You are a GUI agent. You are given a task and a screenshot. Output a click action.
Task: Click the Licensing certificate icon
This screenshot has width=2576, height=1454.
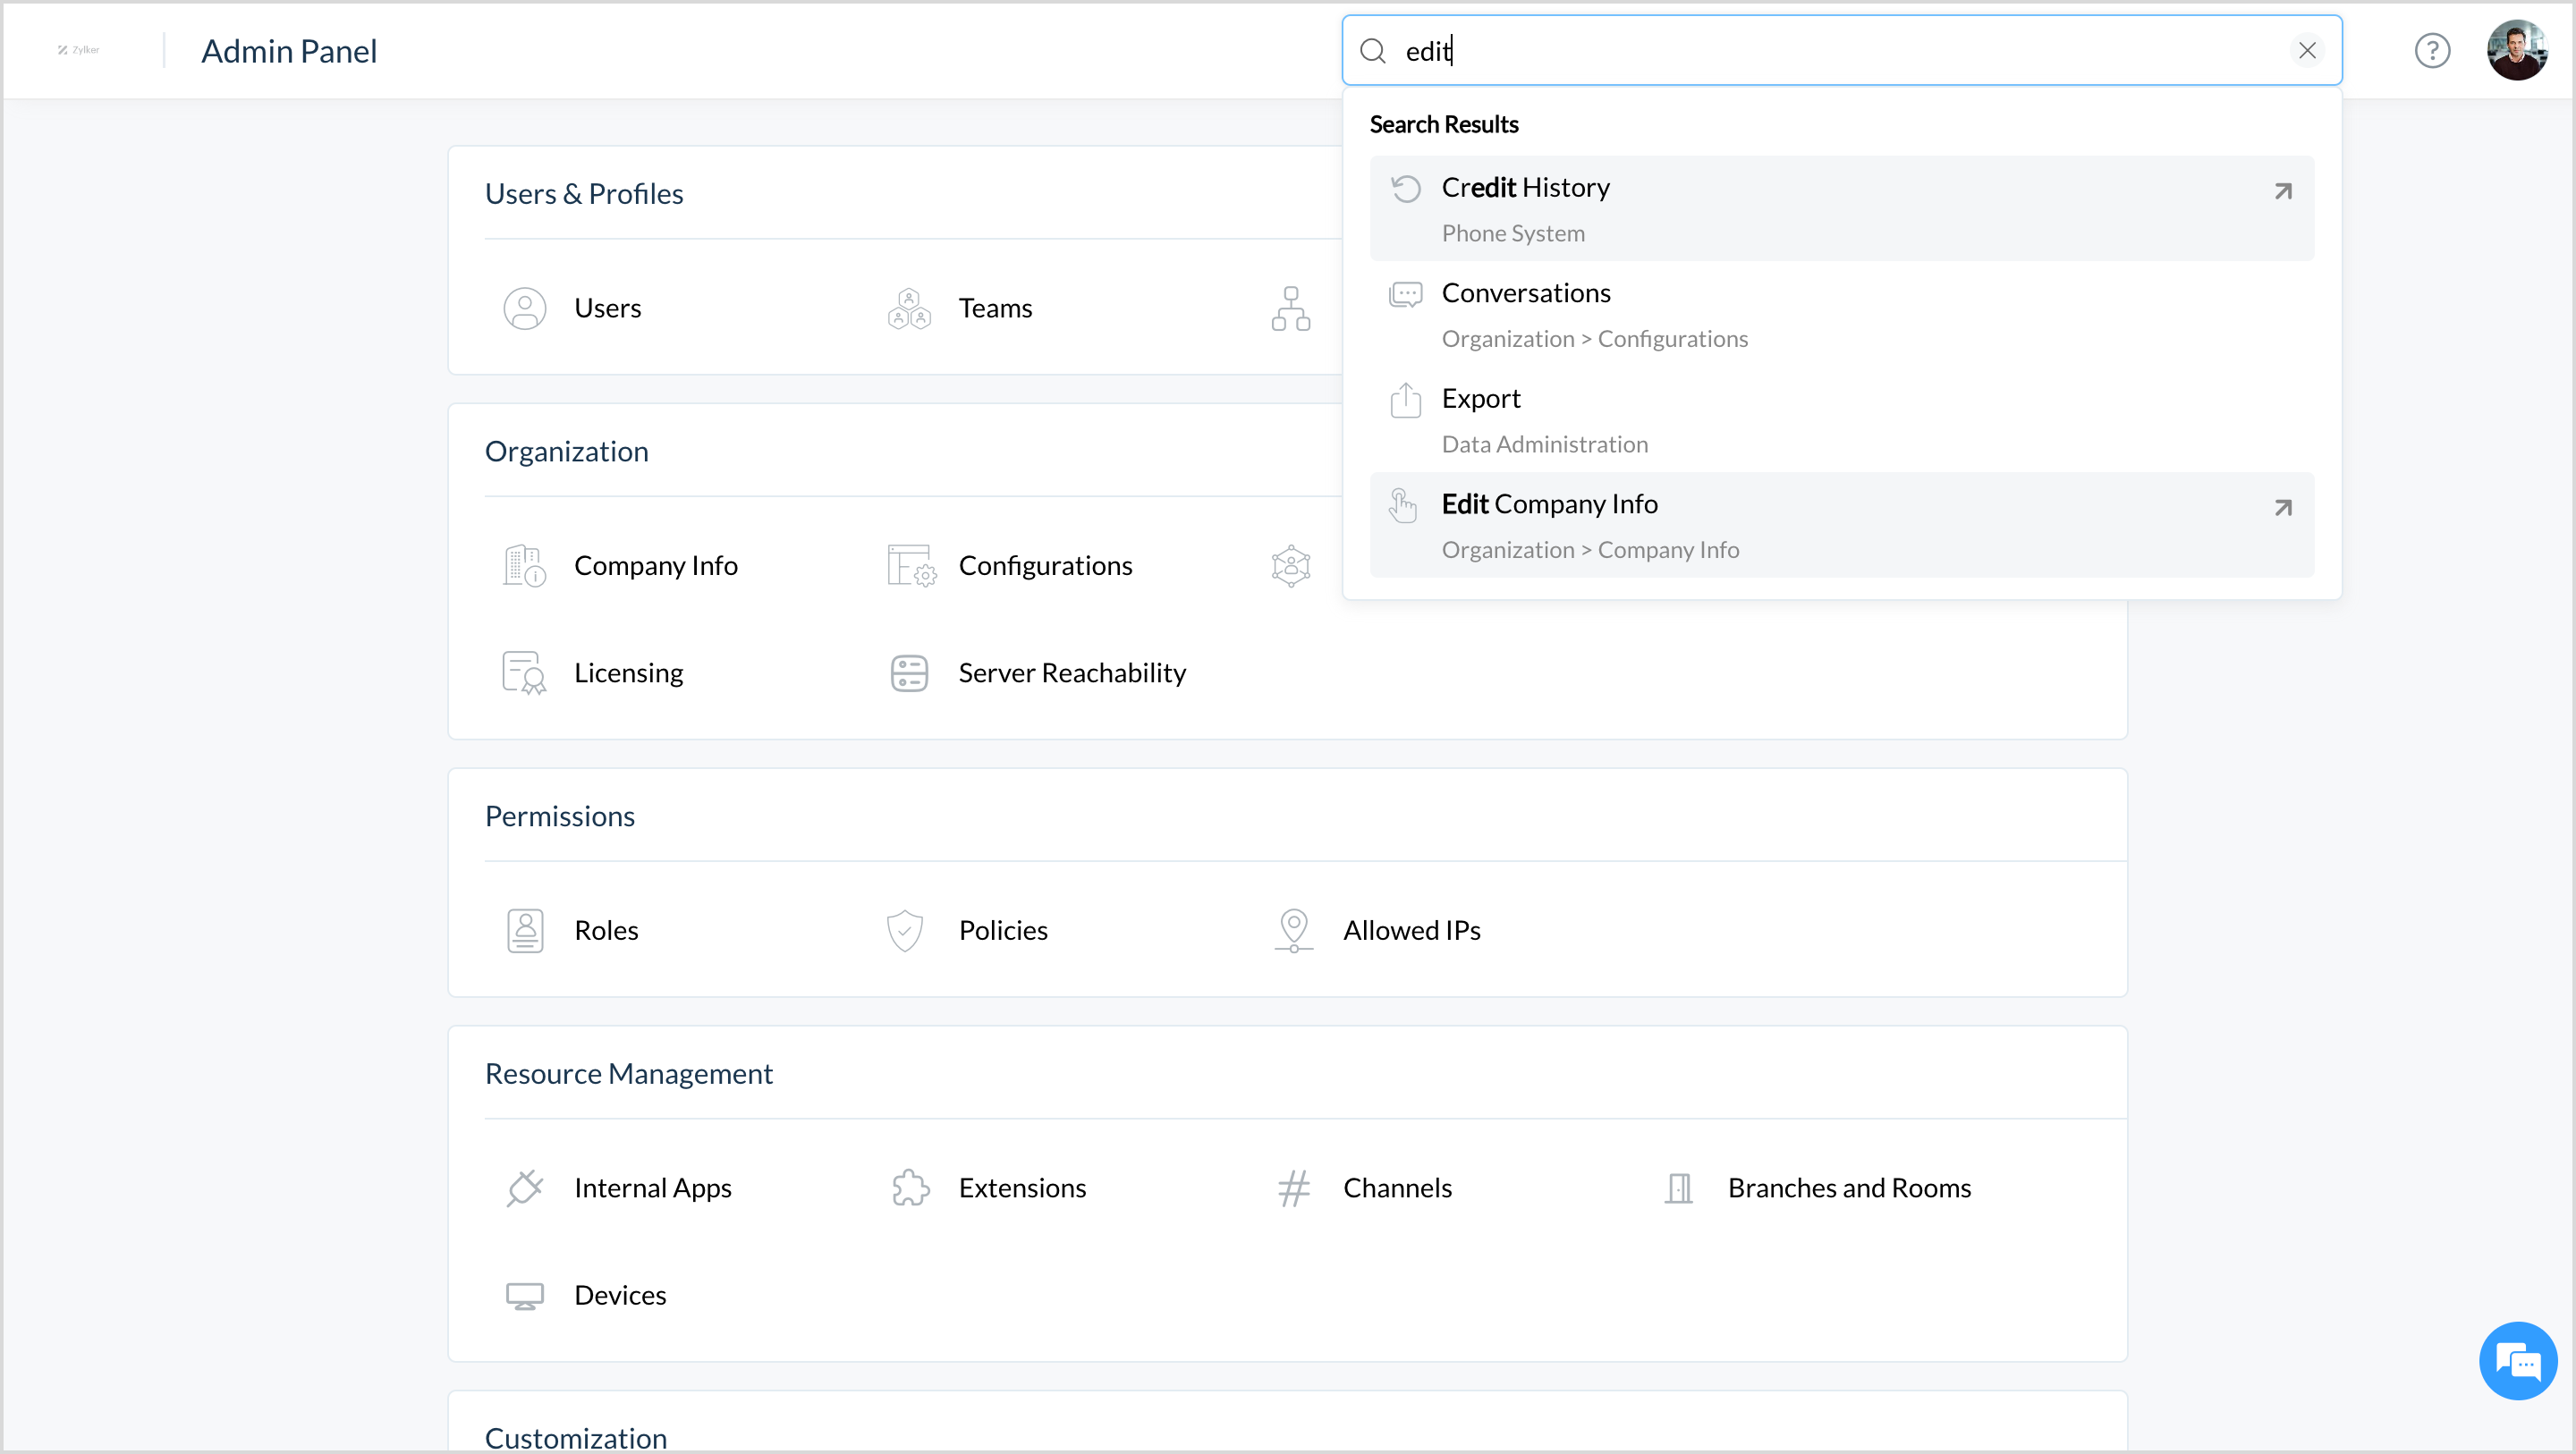point(524,672)
